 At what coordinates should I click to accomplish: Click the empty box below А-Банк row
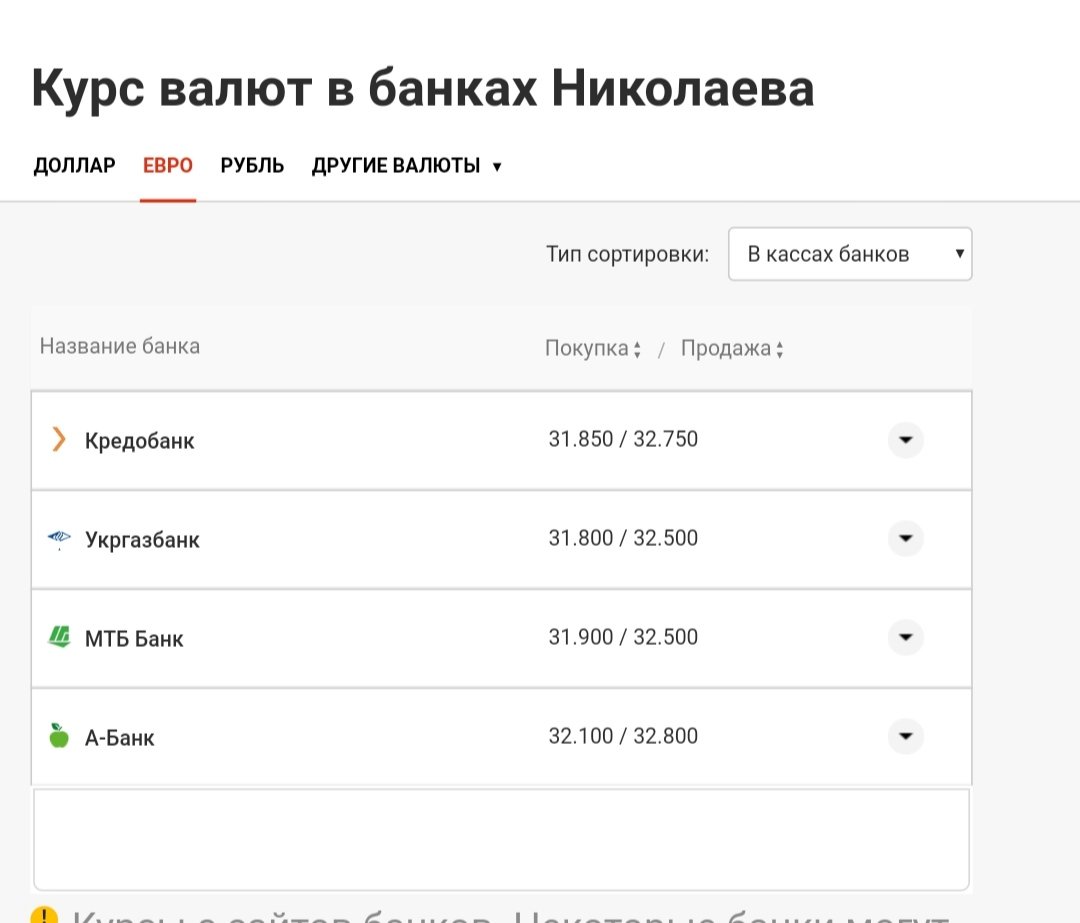click(x=501, y=840)
